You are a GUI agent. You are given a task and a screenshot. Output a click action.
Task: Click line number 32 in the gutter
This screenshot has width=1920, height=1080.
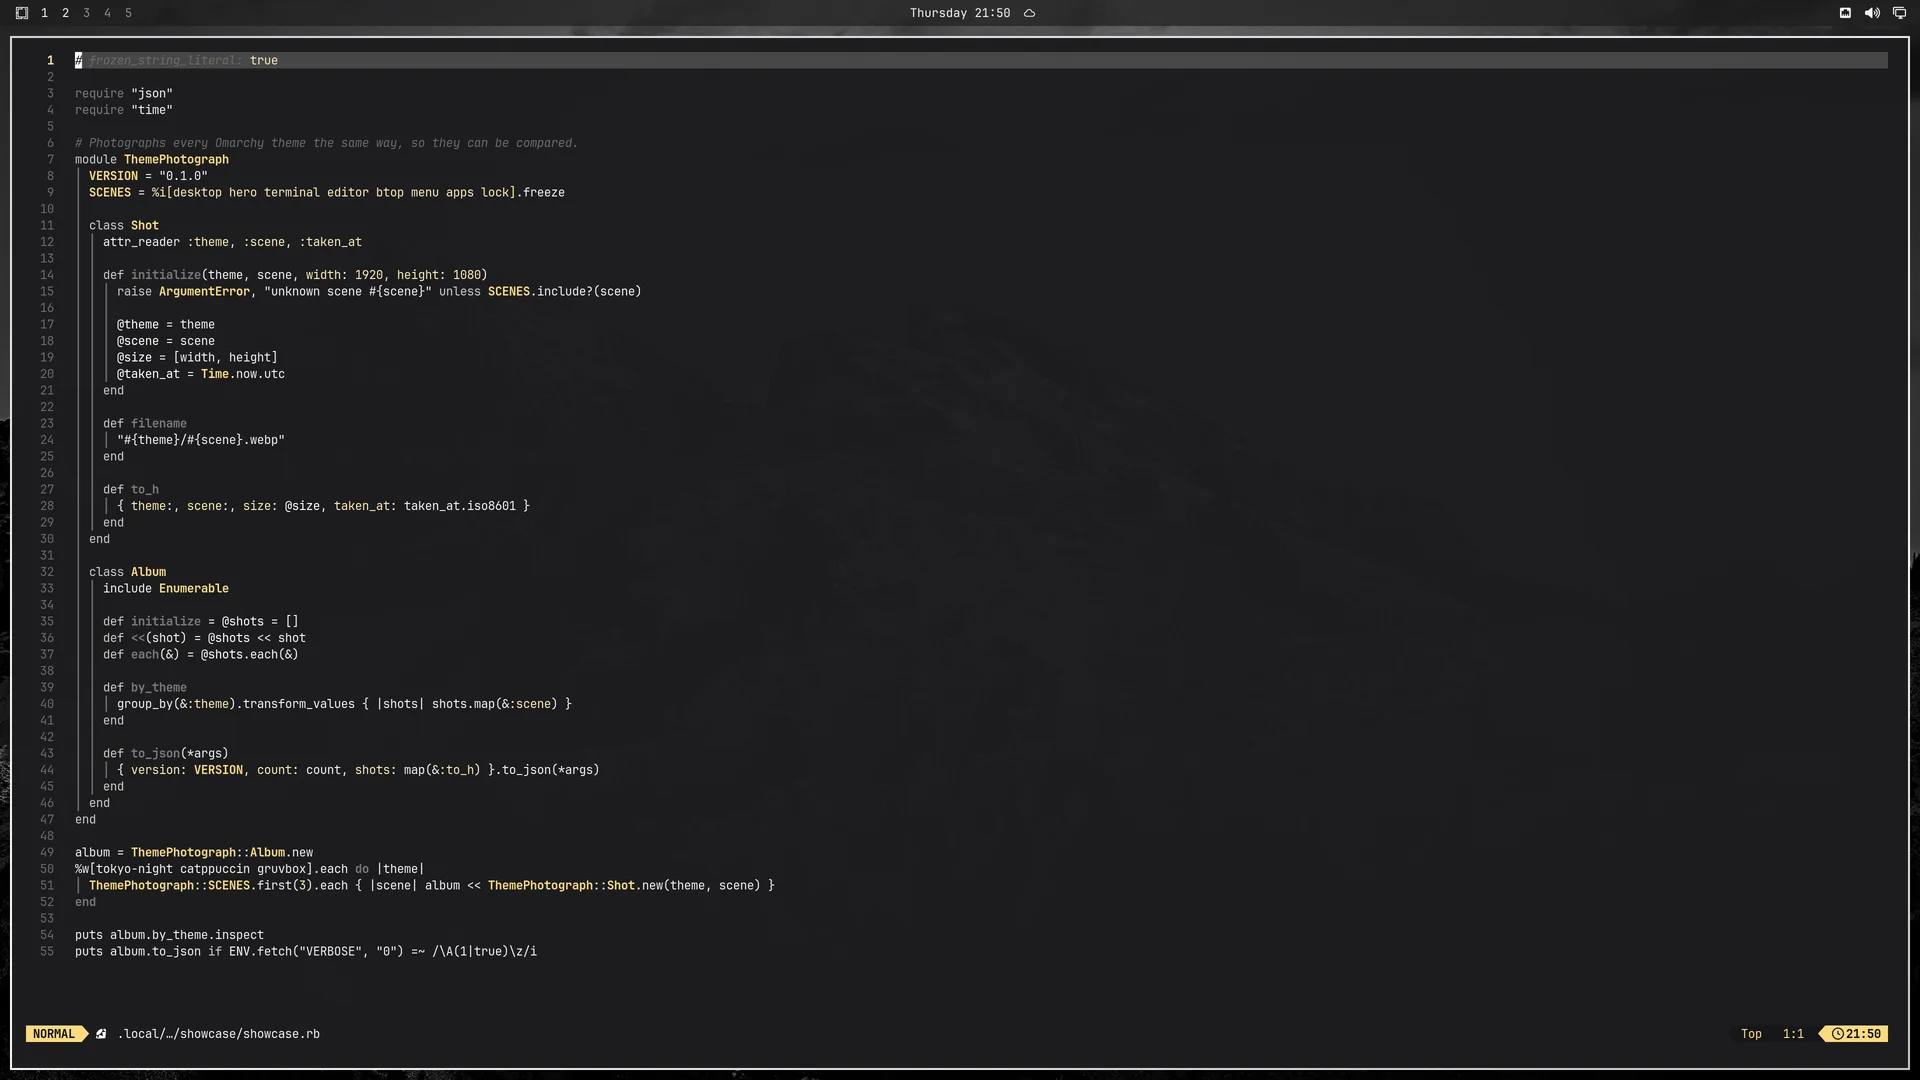(47, 572)
